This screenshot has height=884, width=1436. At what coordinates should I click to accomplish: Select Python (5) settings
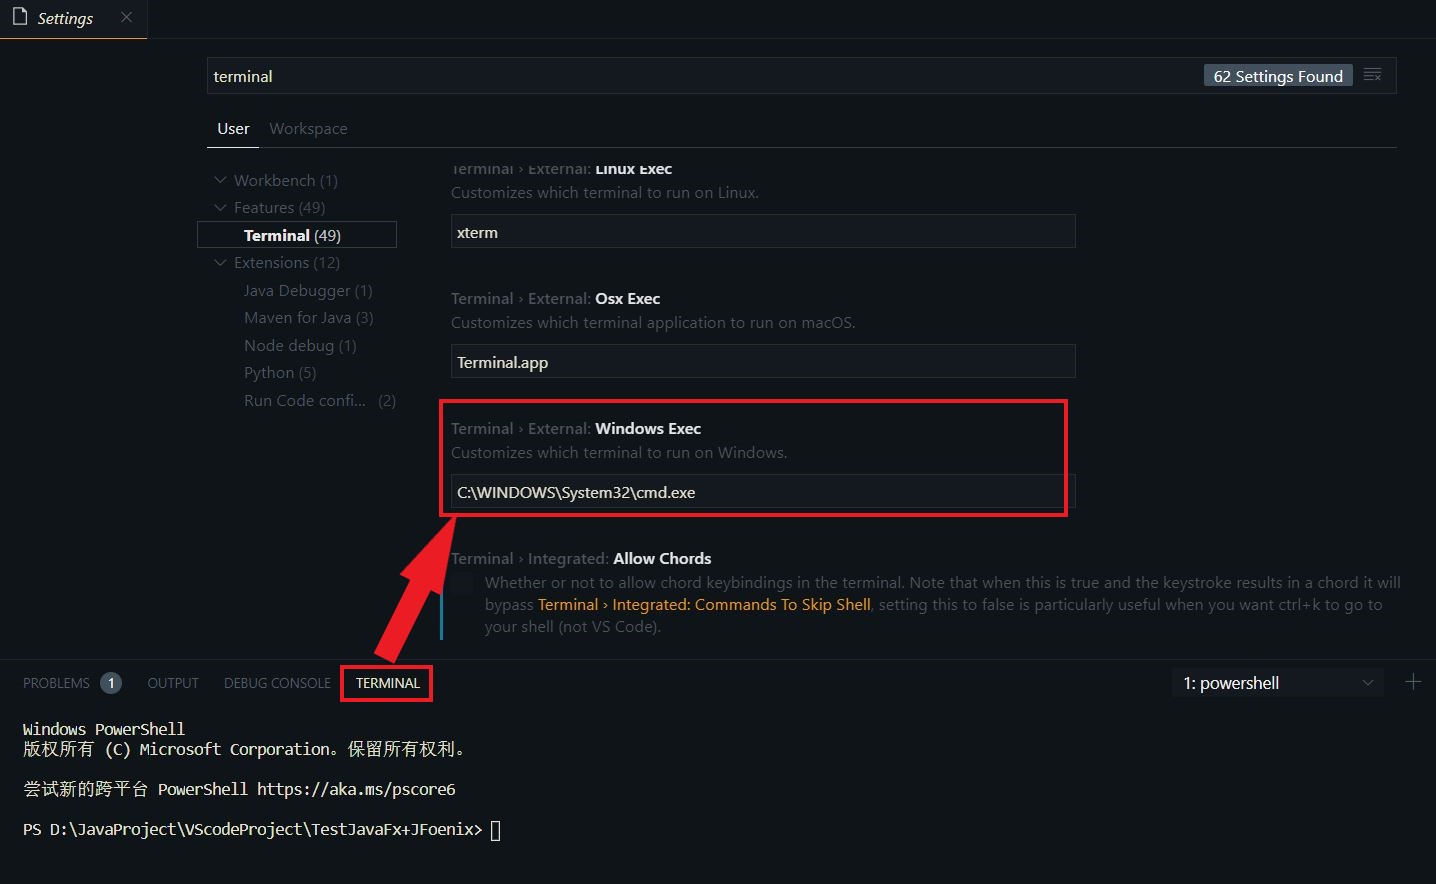click(280, 372)
